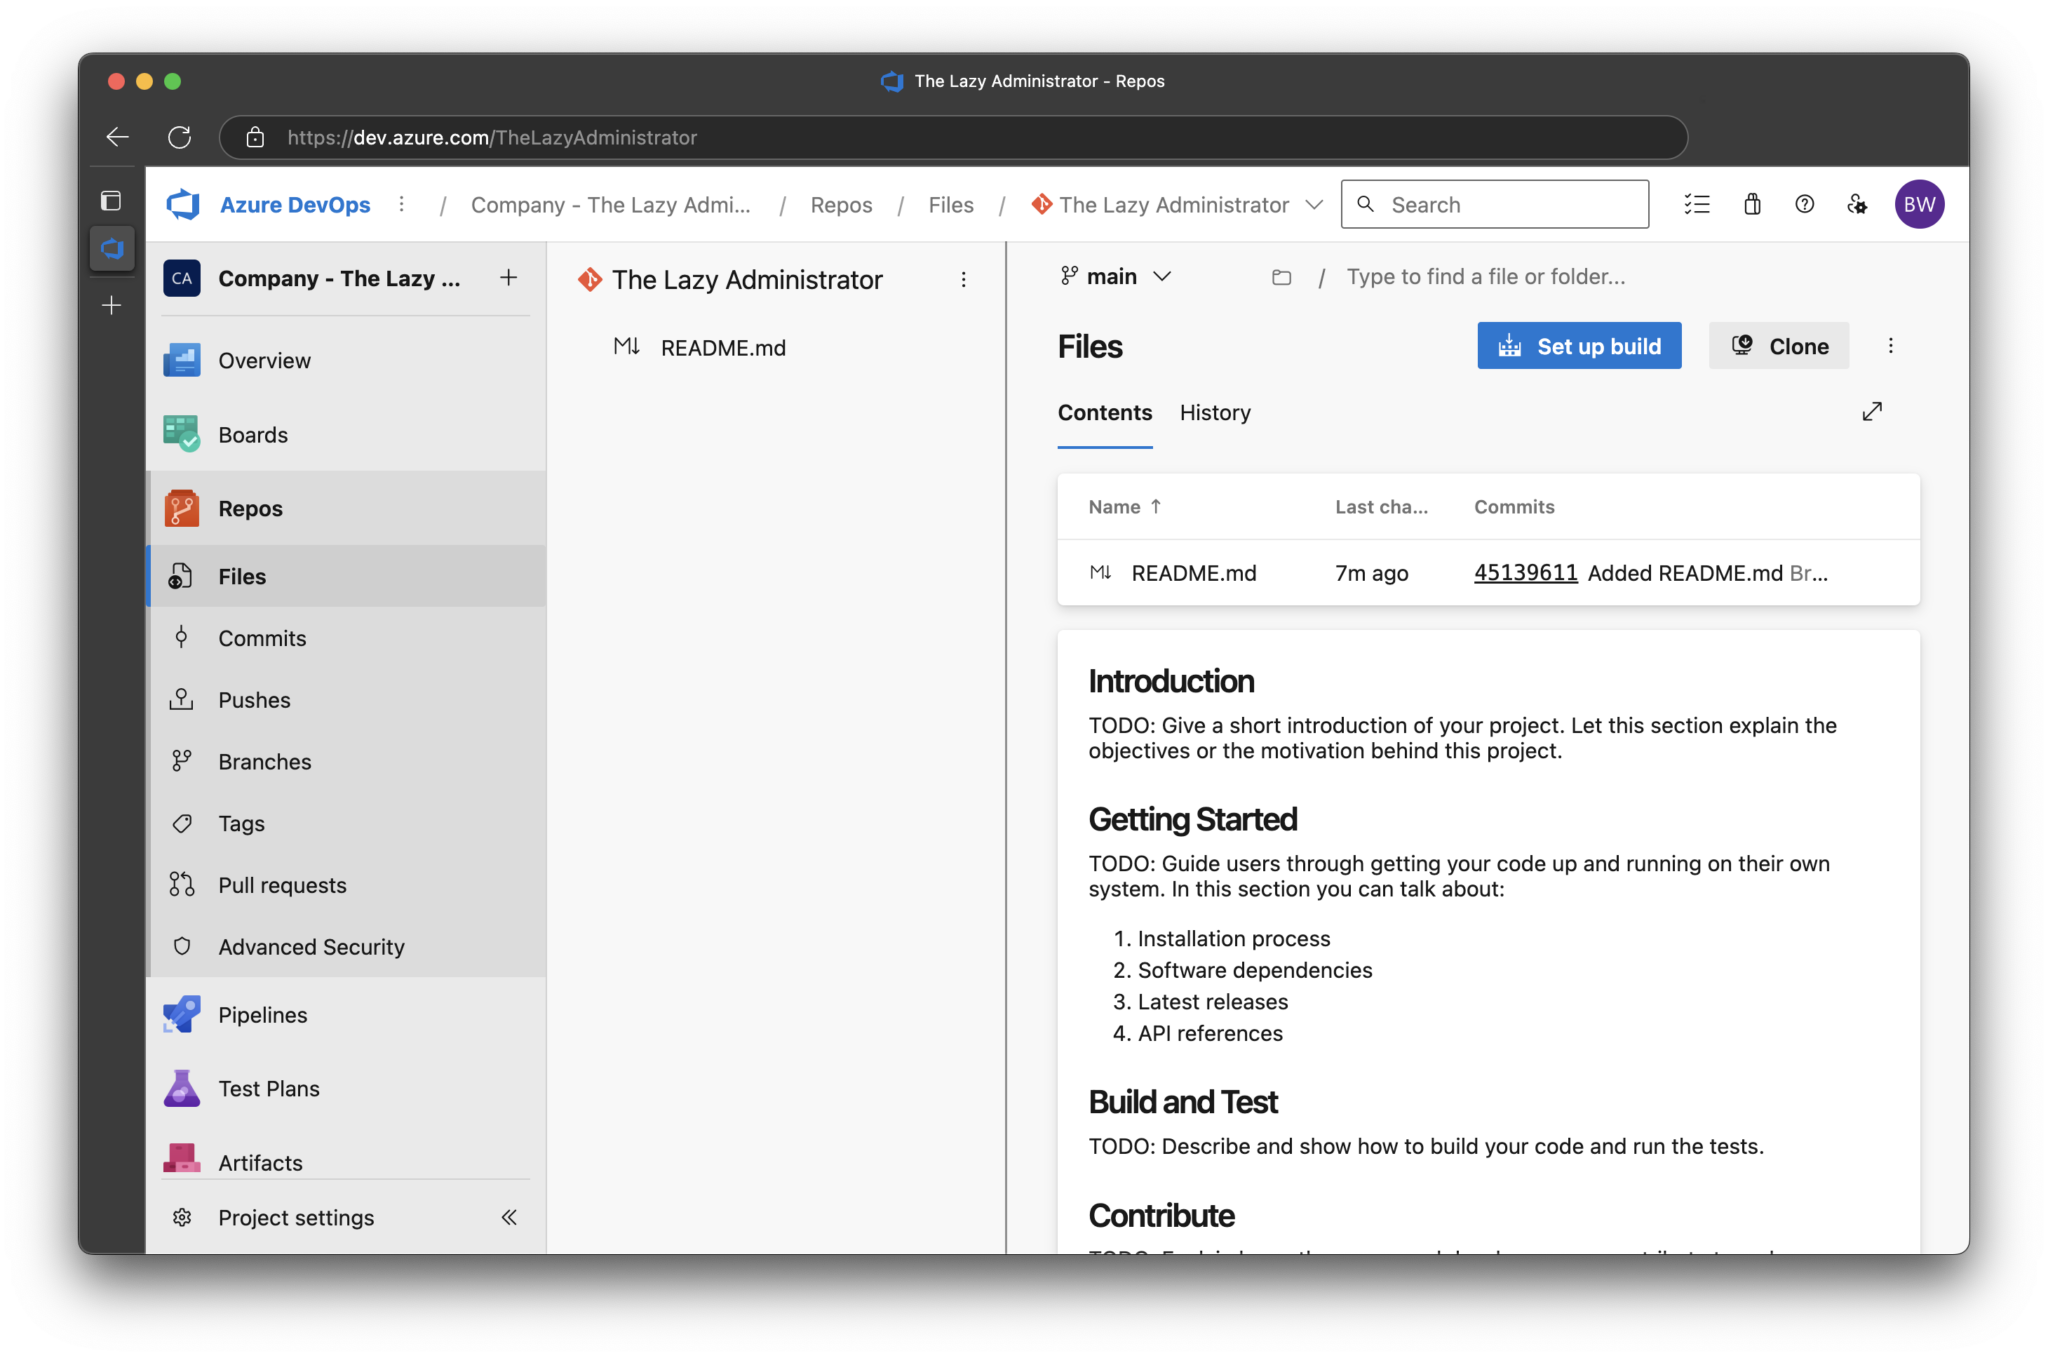
Task: Click the CA project avatar icon
Action: [x=182, y=278]
